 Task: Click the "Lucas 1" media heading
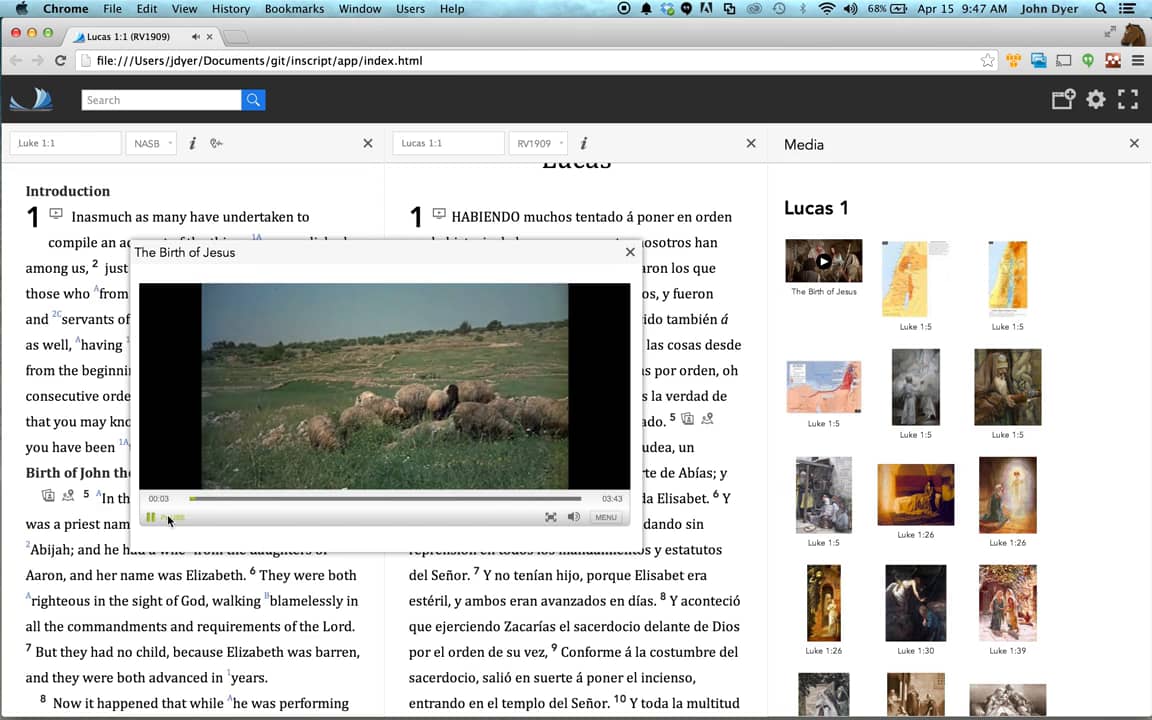pos(816,208)
